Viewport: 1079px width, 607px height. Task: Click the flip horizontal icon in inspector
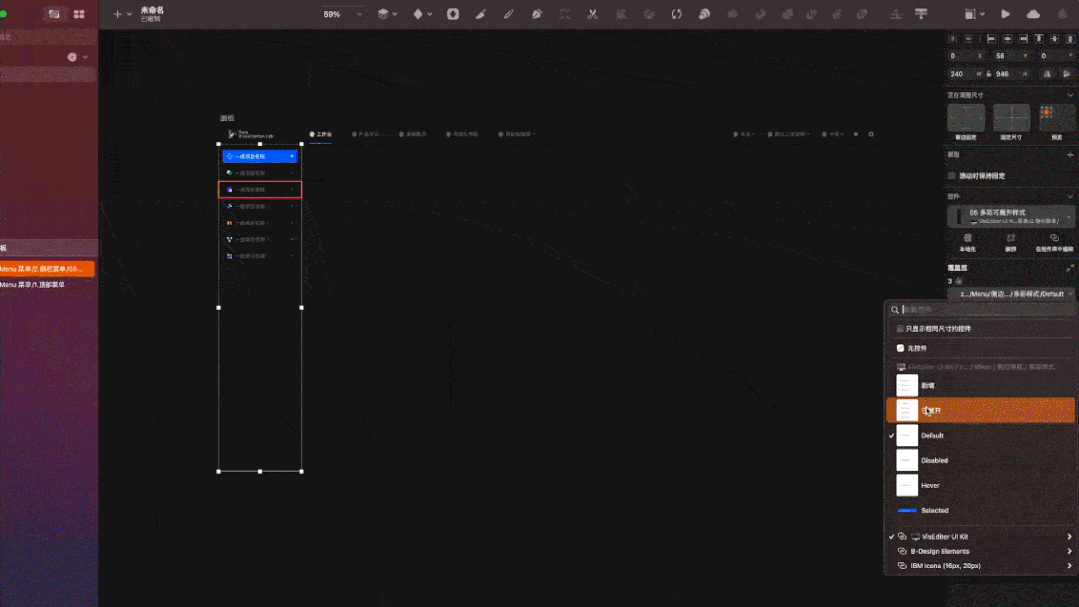pos(1047,74)
